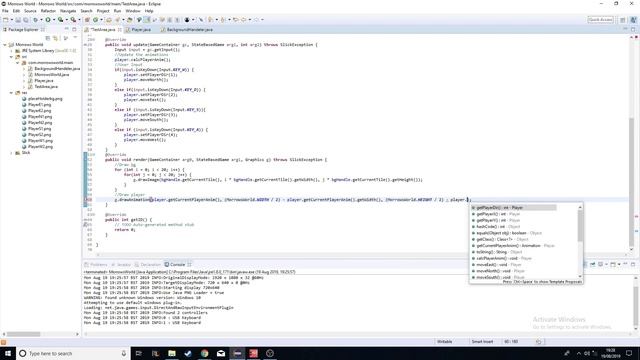This screenshot has width=640, height=360.
Task: Click the Windows taskbar search box
Action: pos(73,353)
